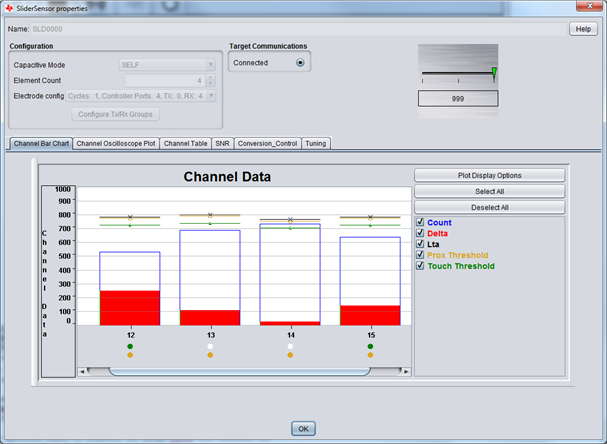This screenshot has height=444, width=607.
Task: Click the slider value field showing 999
Action: [x=458, y=99]
